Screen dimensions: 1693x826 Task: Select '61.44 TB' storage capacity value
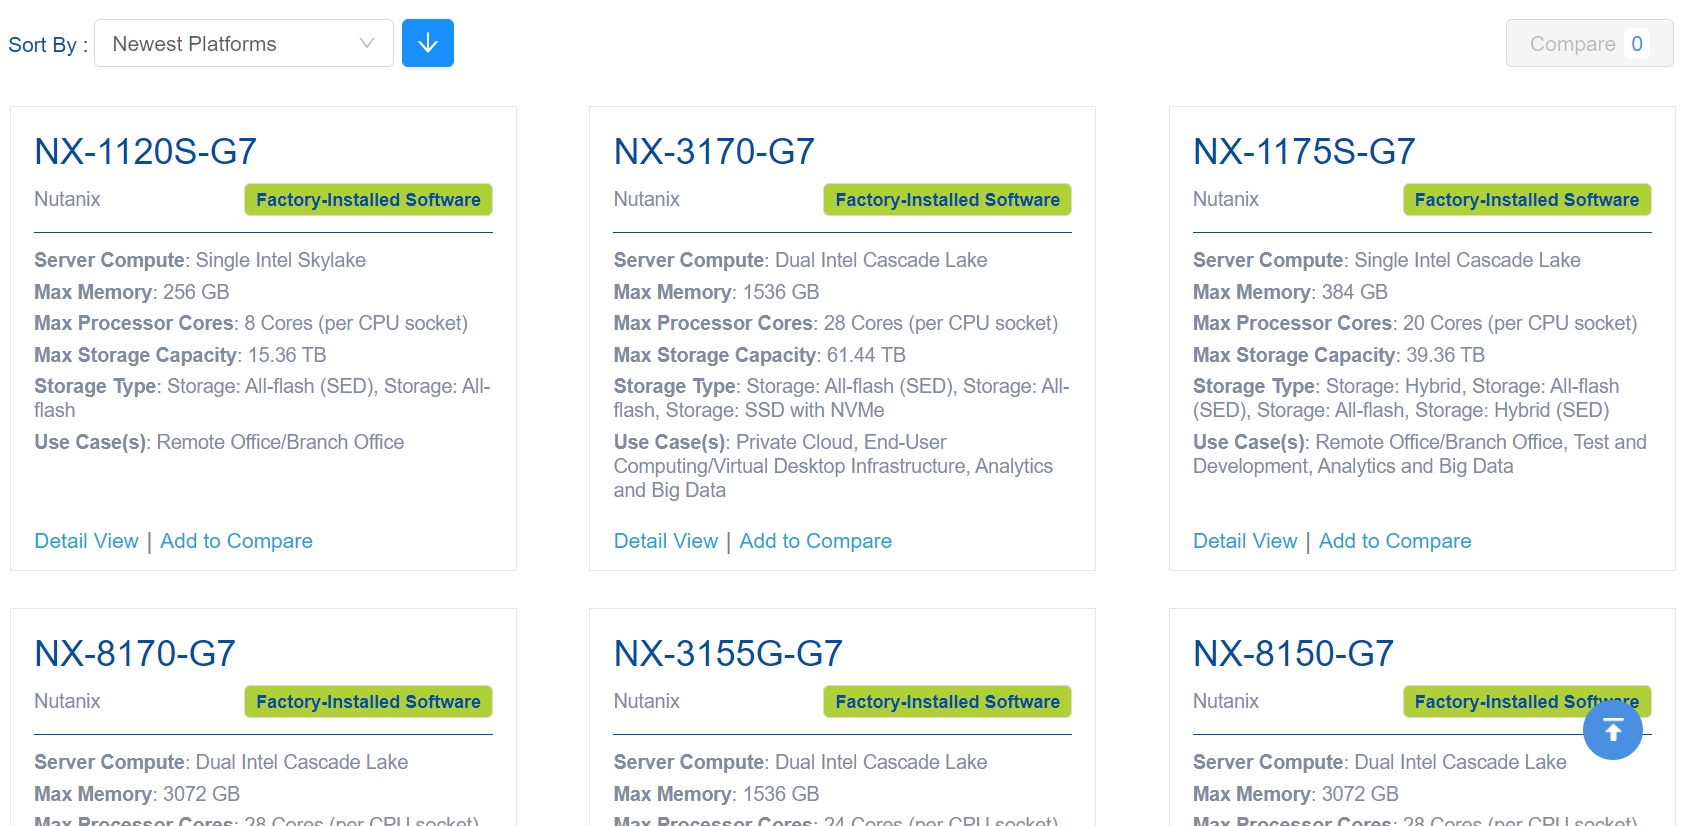click(x=866, y=355)
